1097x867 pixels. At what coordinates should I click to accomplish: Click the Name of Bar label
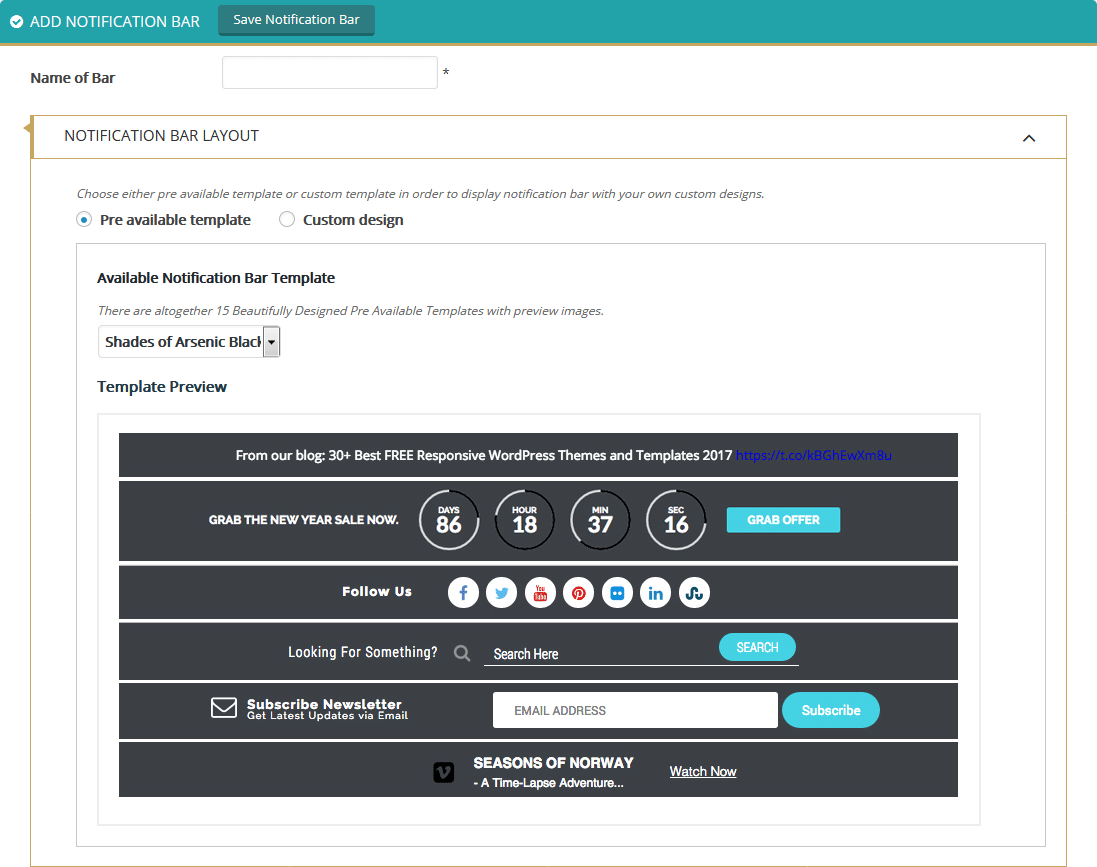pyautogui.click(x=73, y=78)
